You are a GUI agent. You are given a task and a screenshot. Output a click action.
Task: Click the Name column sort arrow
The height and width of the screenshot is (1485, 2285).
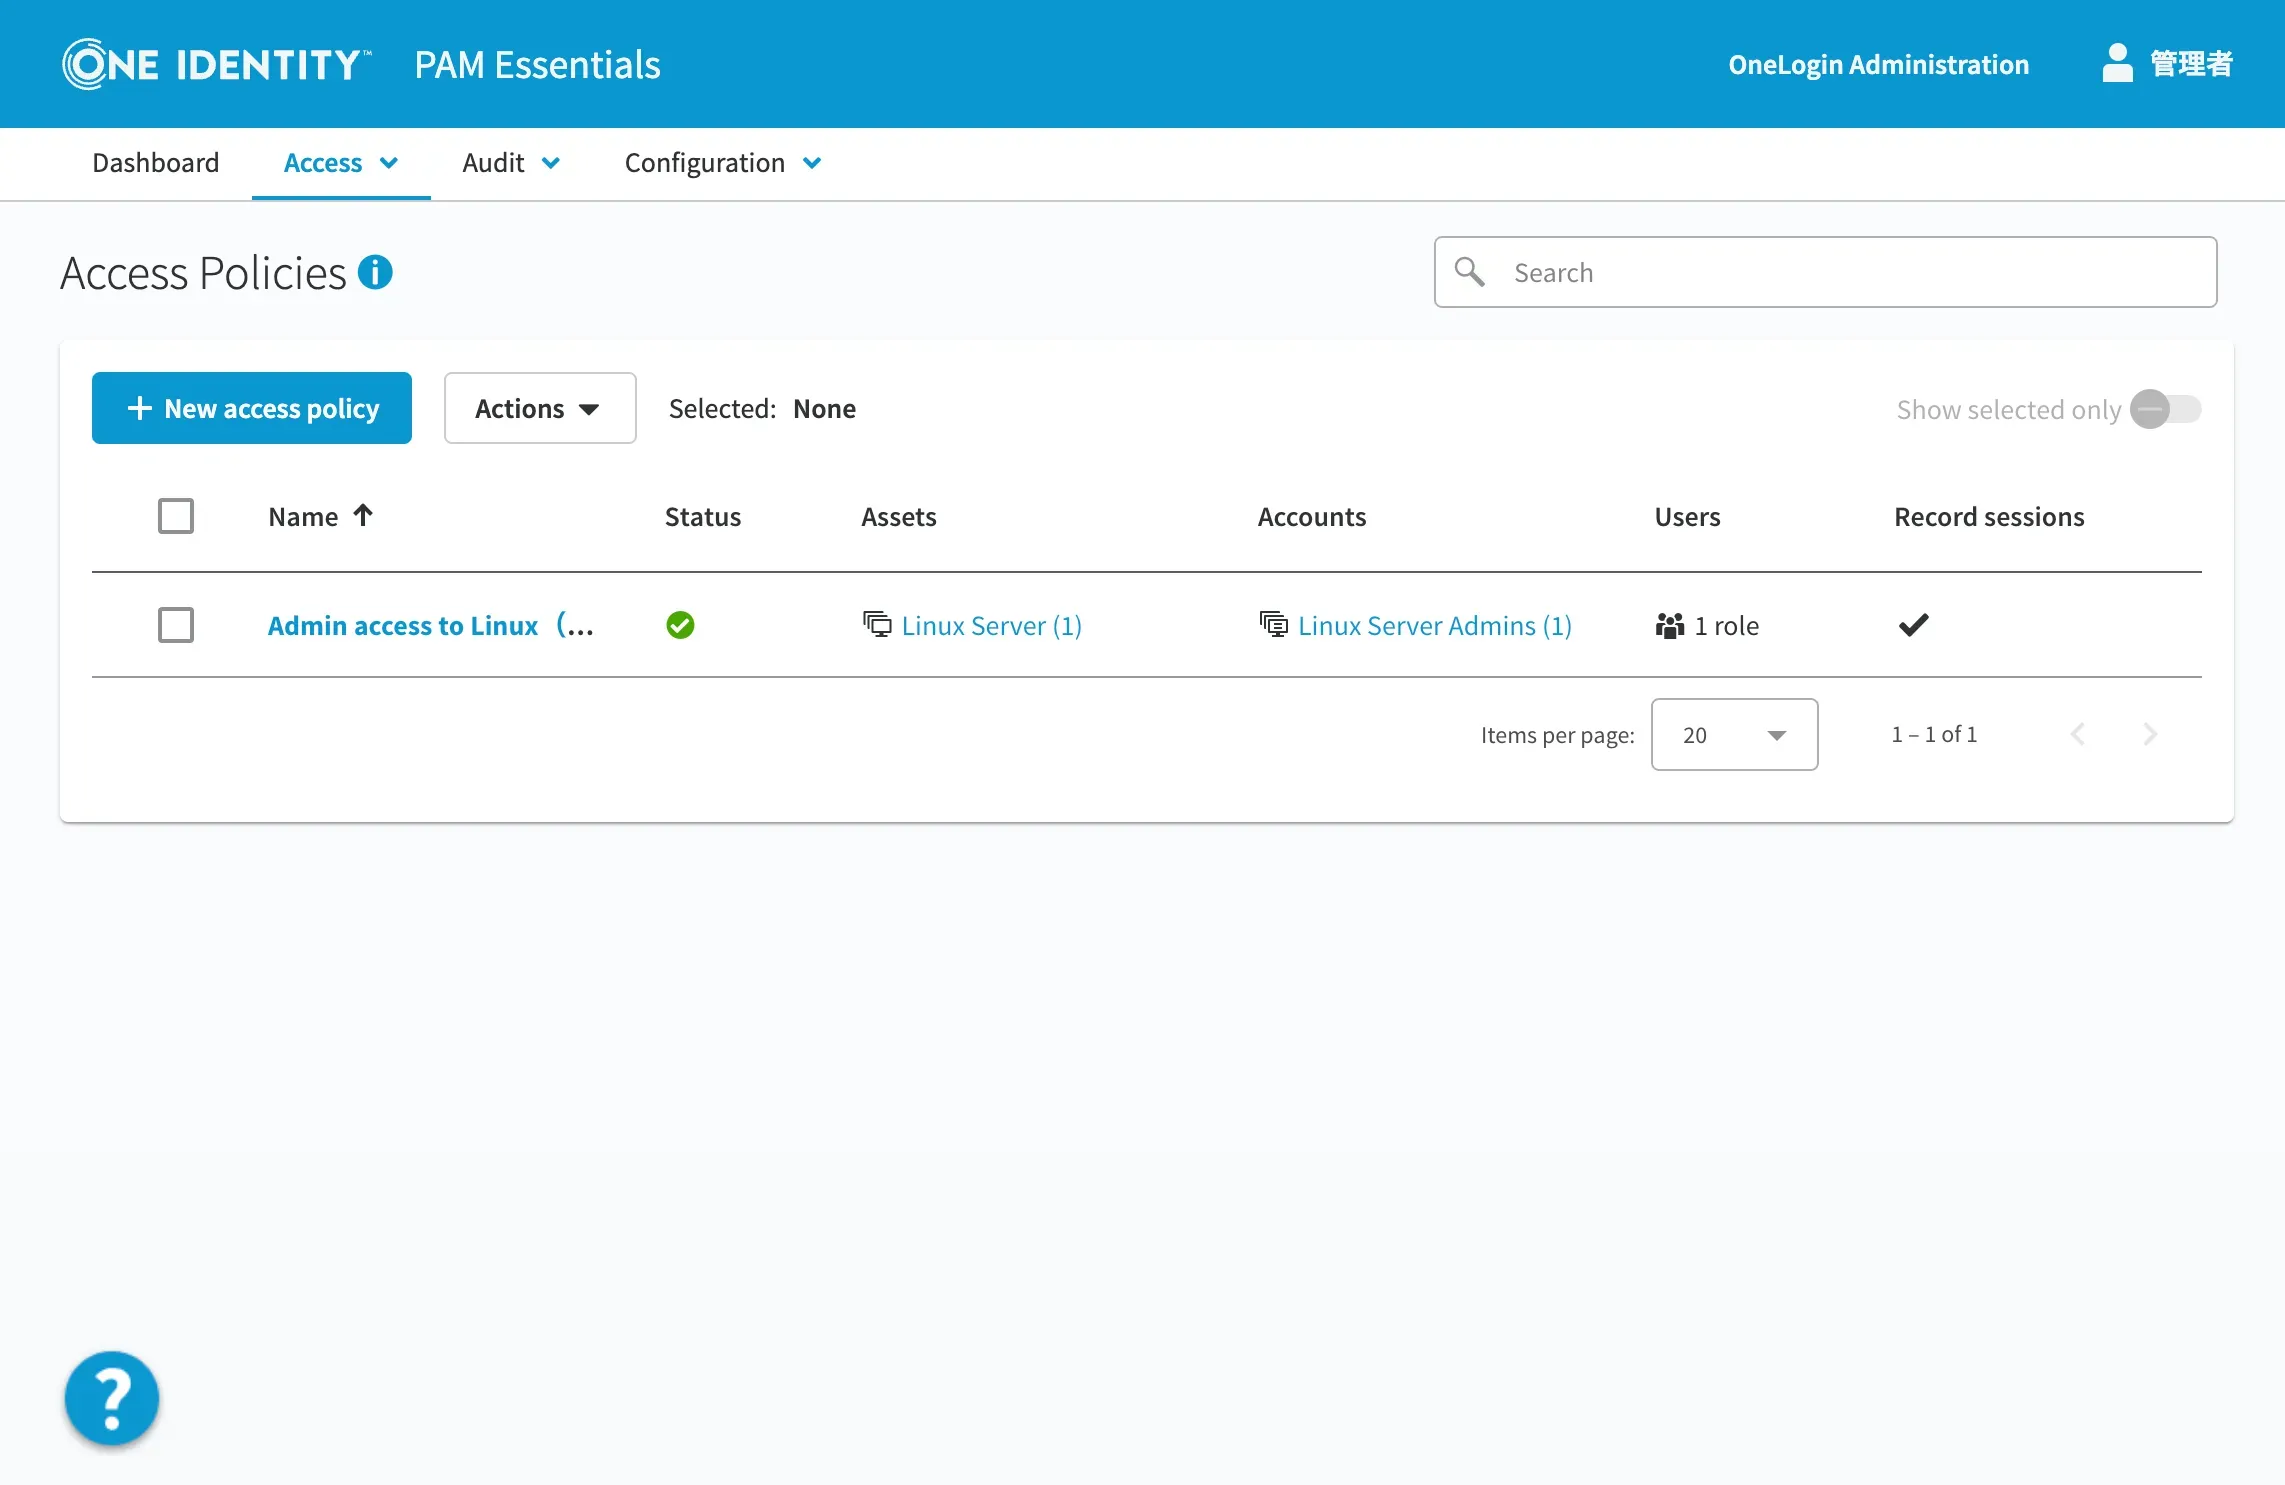[363, 515]
